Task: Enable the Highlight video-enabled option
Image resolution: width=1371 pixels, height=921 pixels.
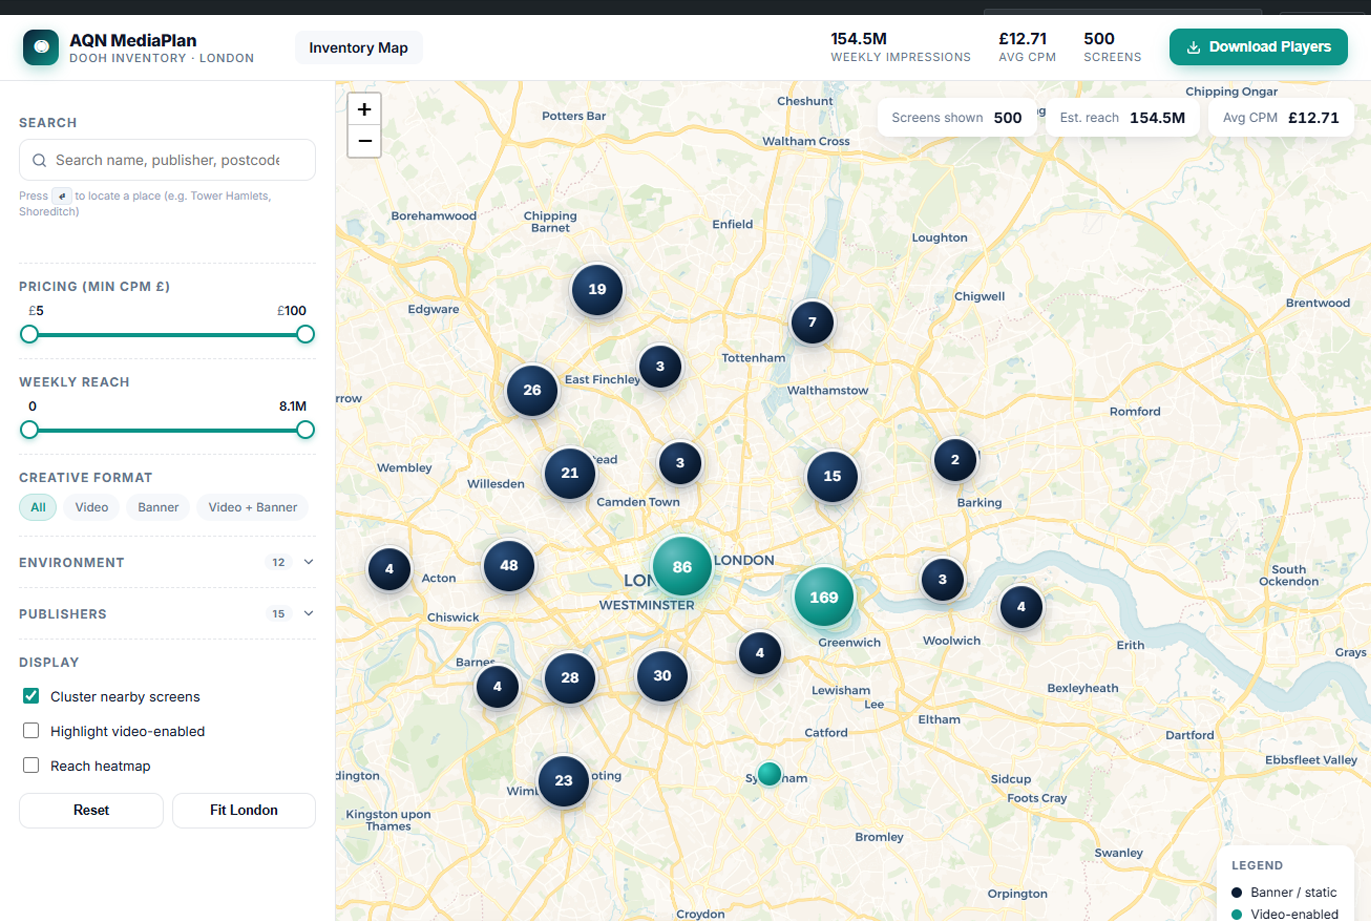Action: coord(30,730)
